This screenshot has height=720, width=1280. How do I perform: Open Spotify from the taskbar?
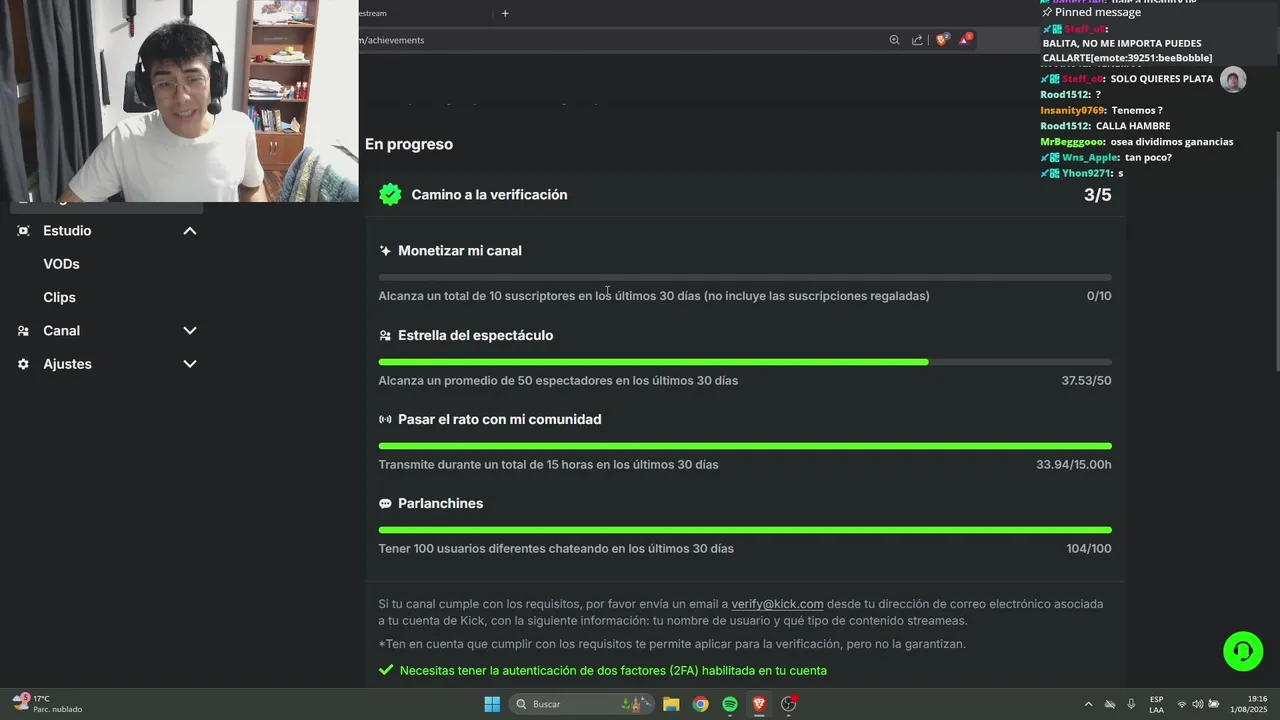click(x=730, y=704)
